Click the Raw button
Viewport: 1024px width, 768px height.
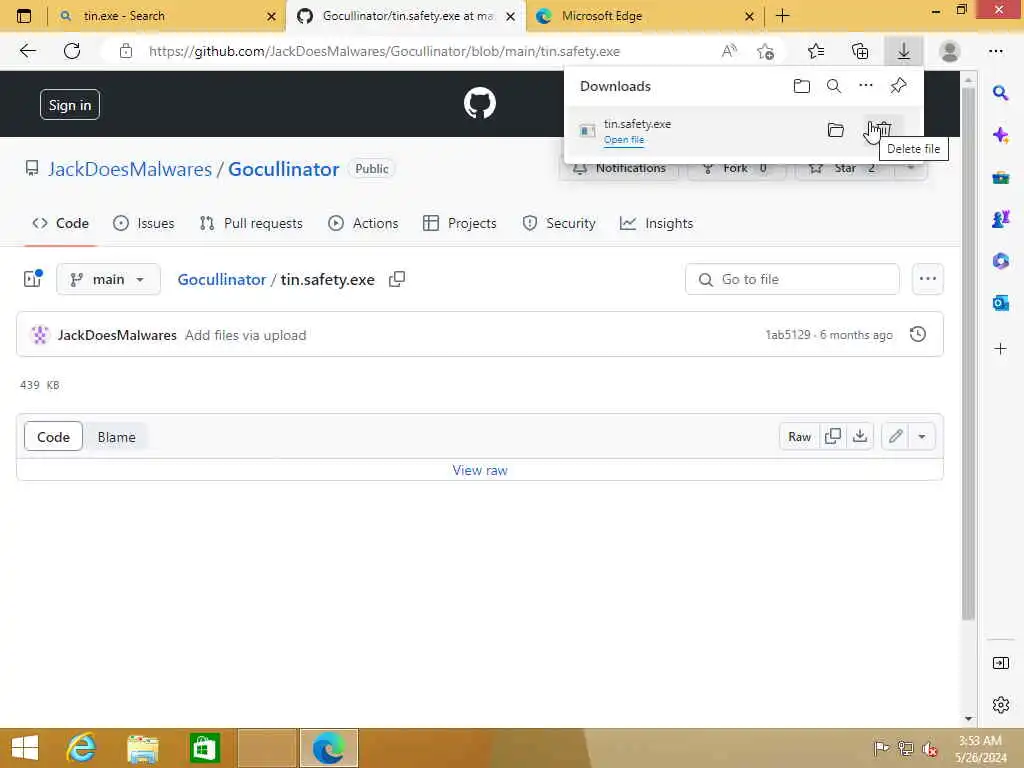pos(799,437)
